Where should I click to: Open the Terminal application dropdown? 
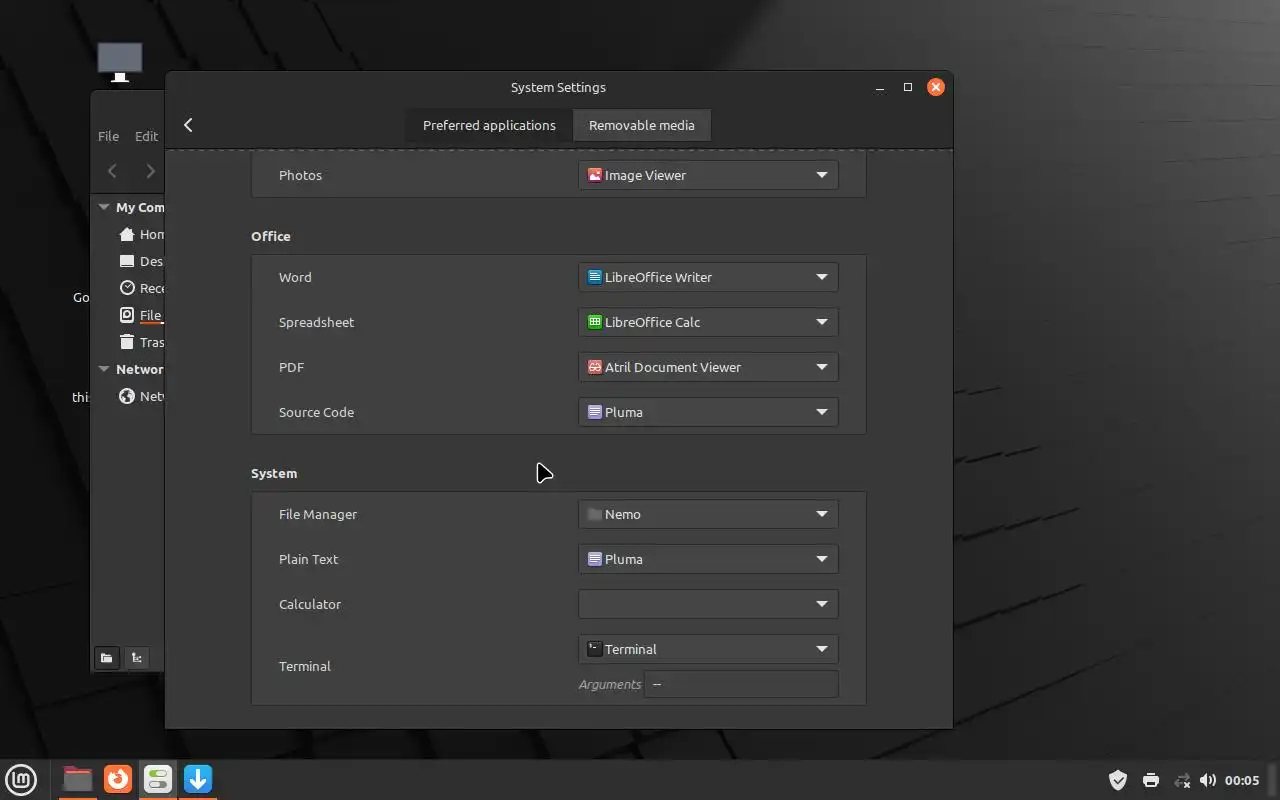click(708, 649)
